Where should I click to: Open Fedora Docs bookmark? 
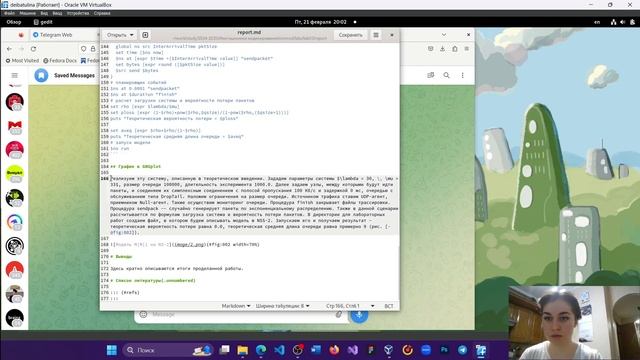pyautogui.click(x=60, y=60)
